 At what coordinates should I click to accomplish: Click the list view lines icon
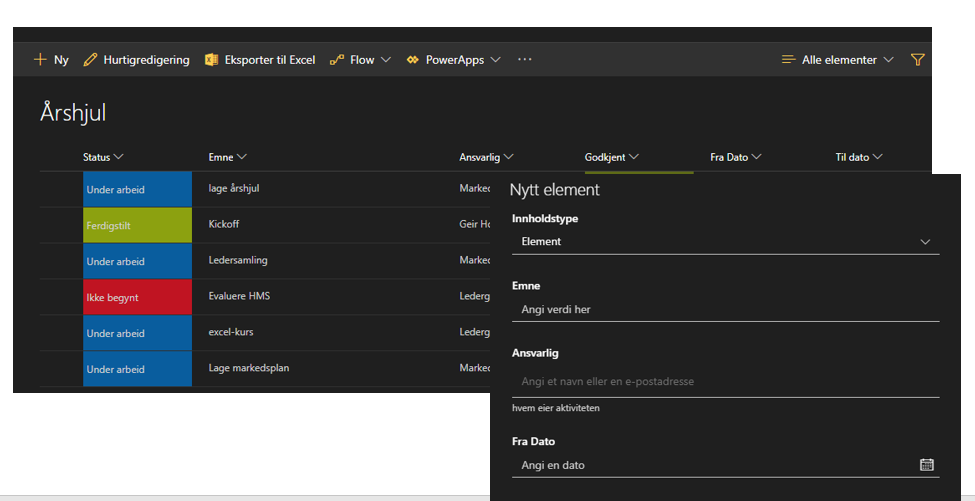788,60
